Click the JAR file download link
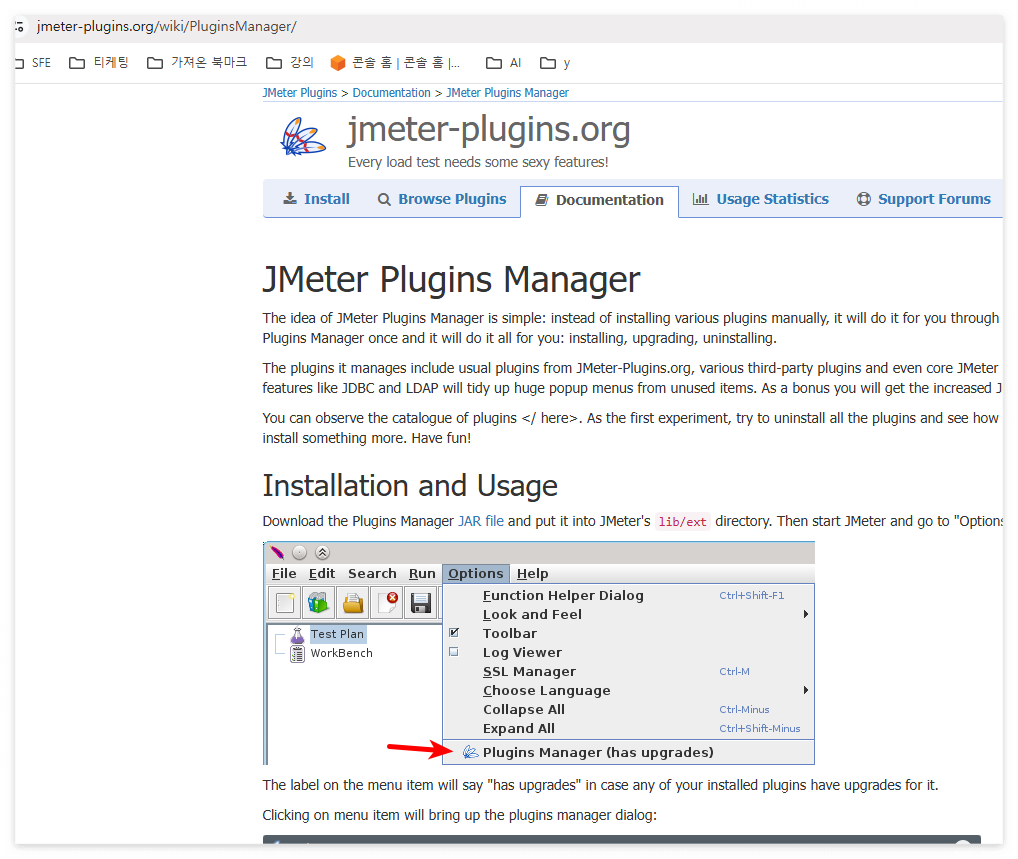 (x=480, y=521)
